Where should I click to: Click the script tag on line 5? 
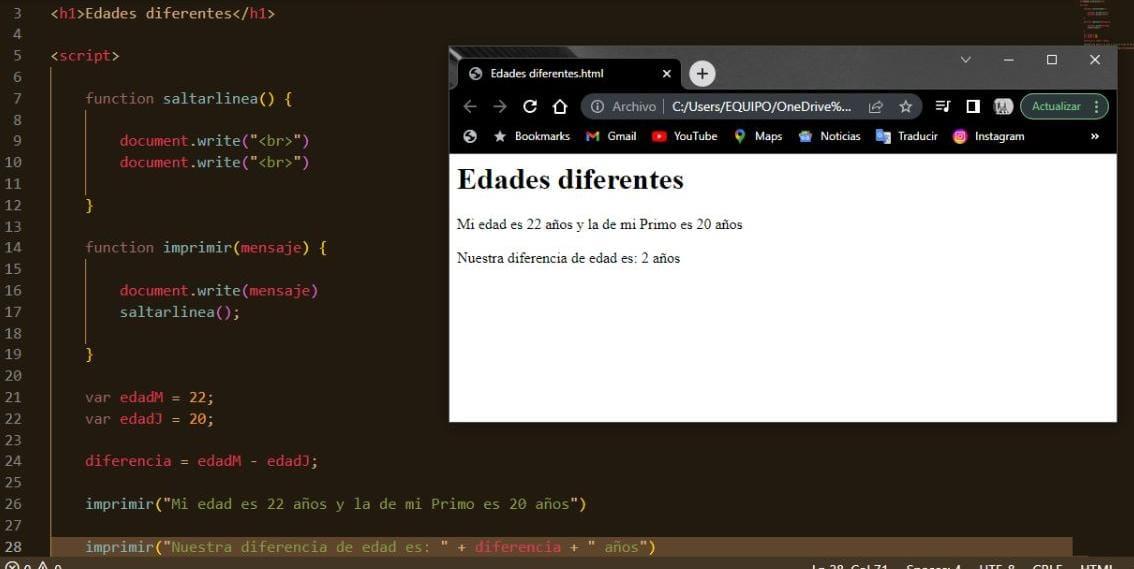(85, 56)
